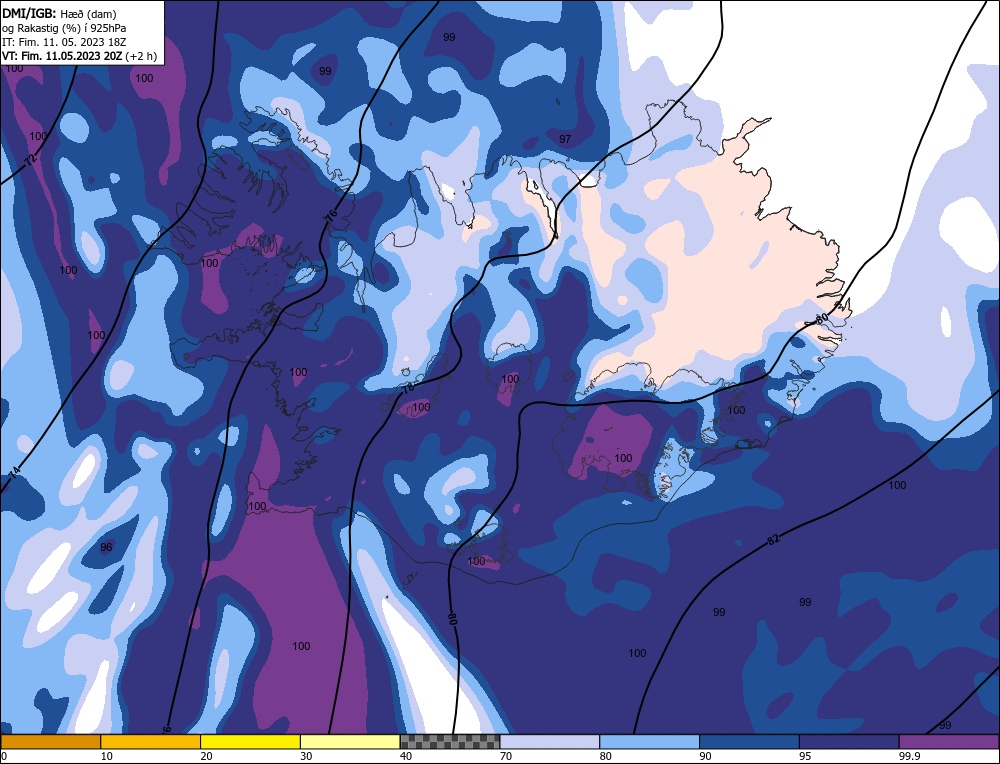This screenshot has height=764, width=1000.
Task: Click the legend tick label '99.9'
Action: [909, 756]
